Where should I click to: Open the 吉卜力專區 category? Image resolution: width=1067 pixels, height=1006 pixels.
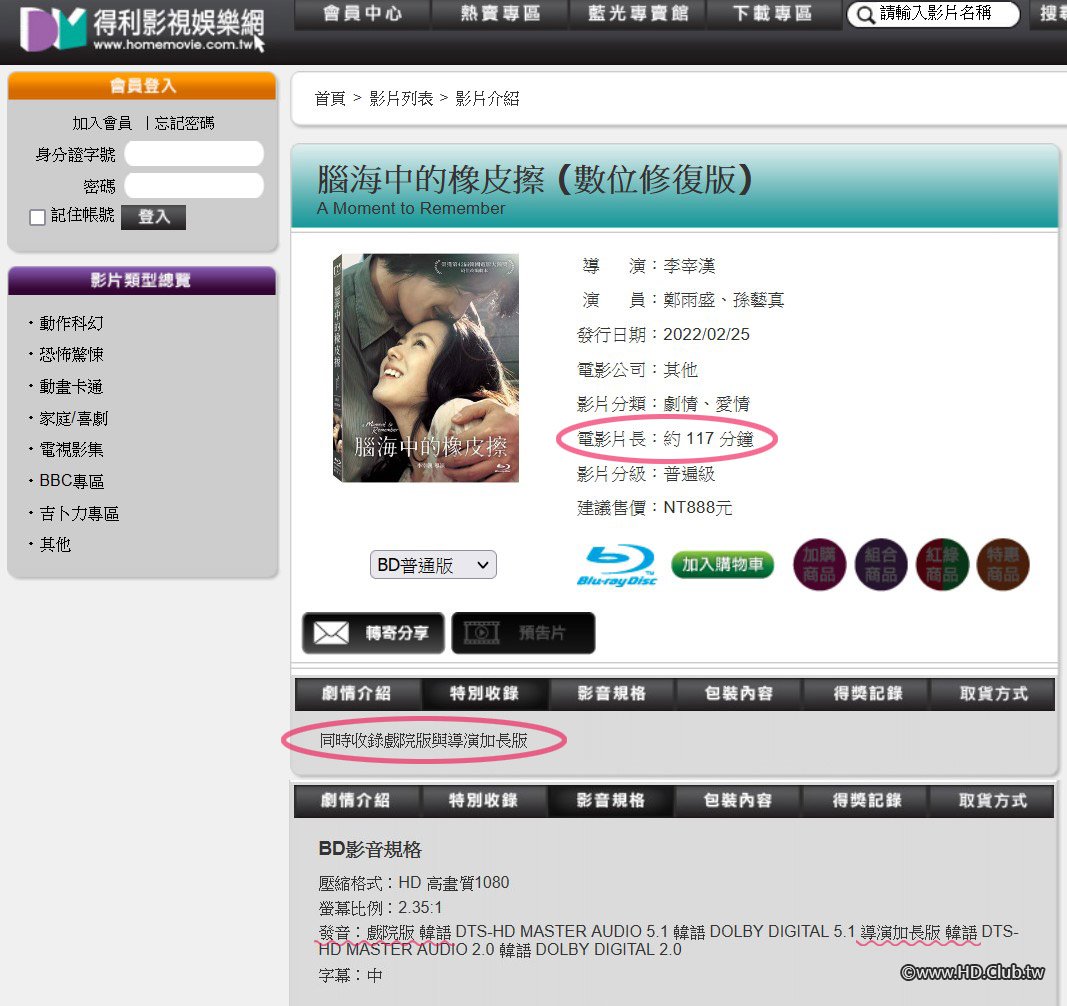(x=79, y=513)
